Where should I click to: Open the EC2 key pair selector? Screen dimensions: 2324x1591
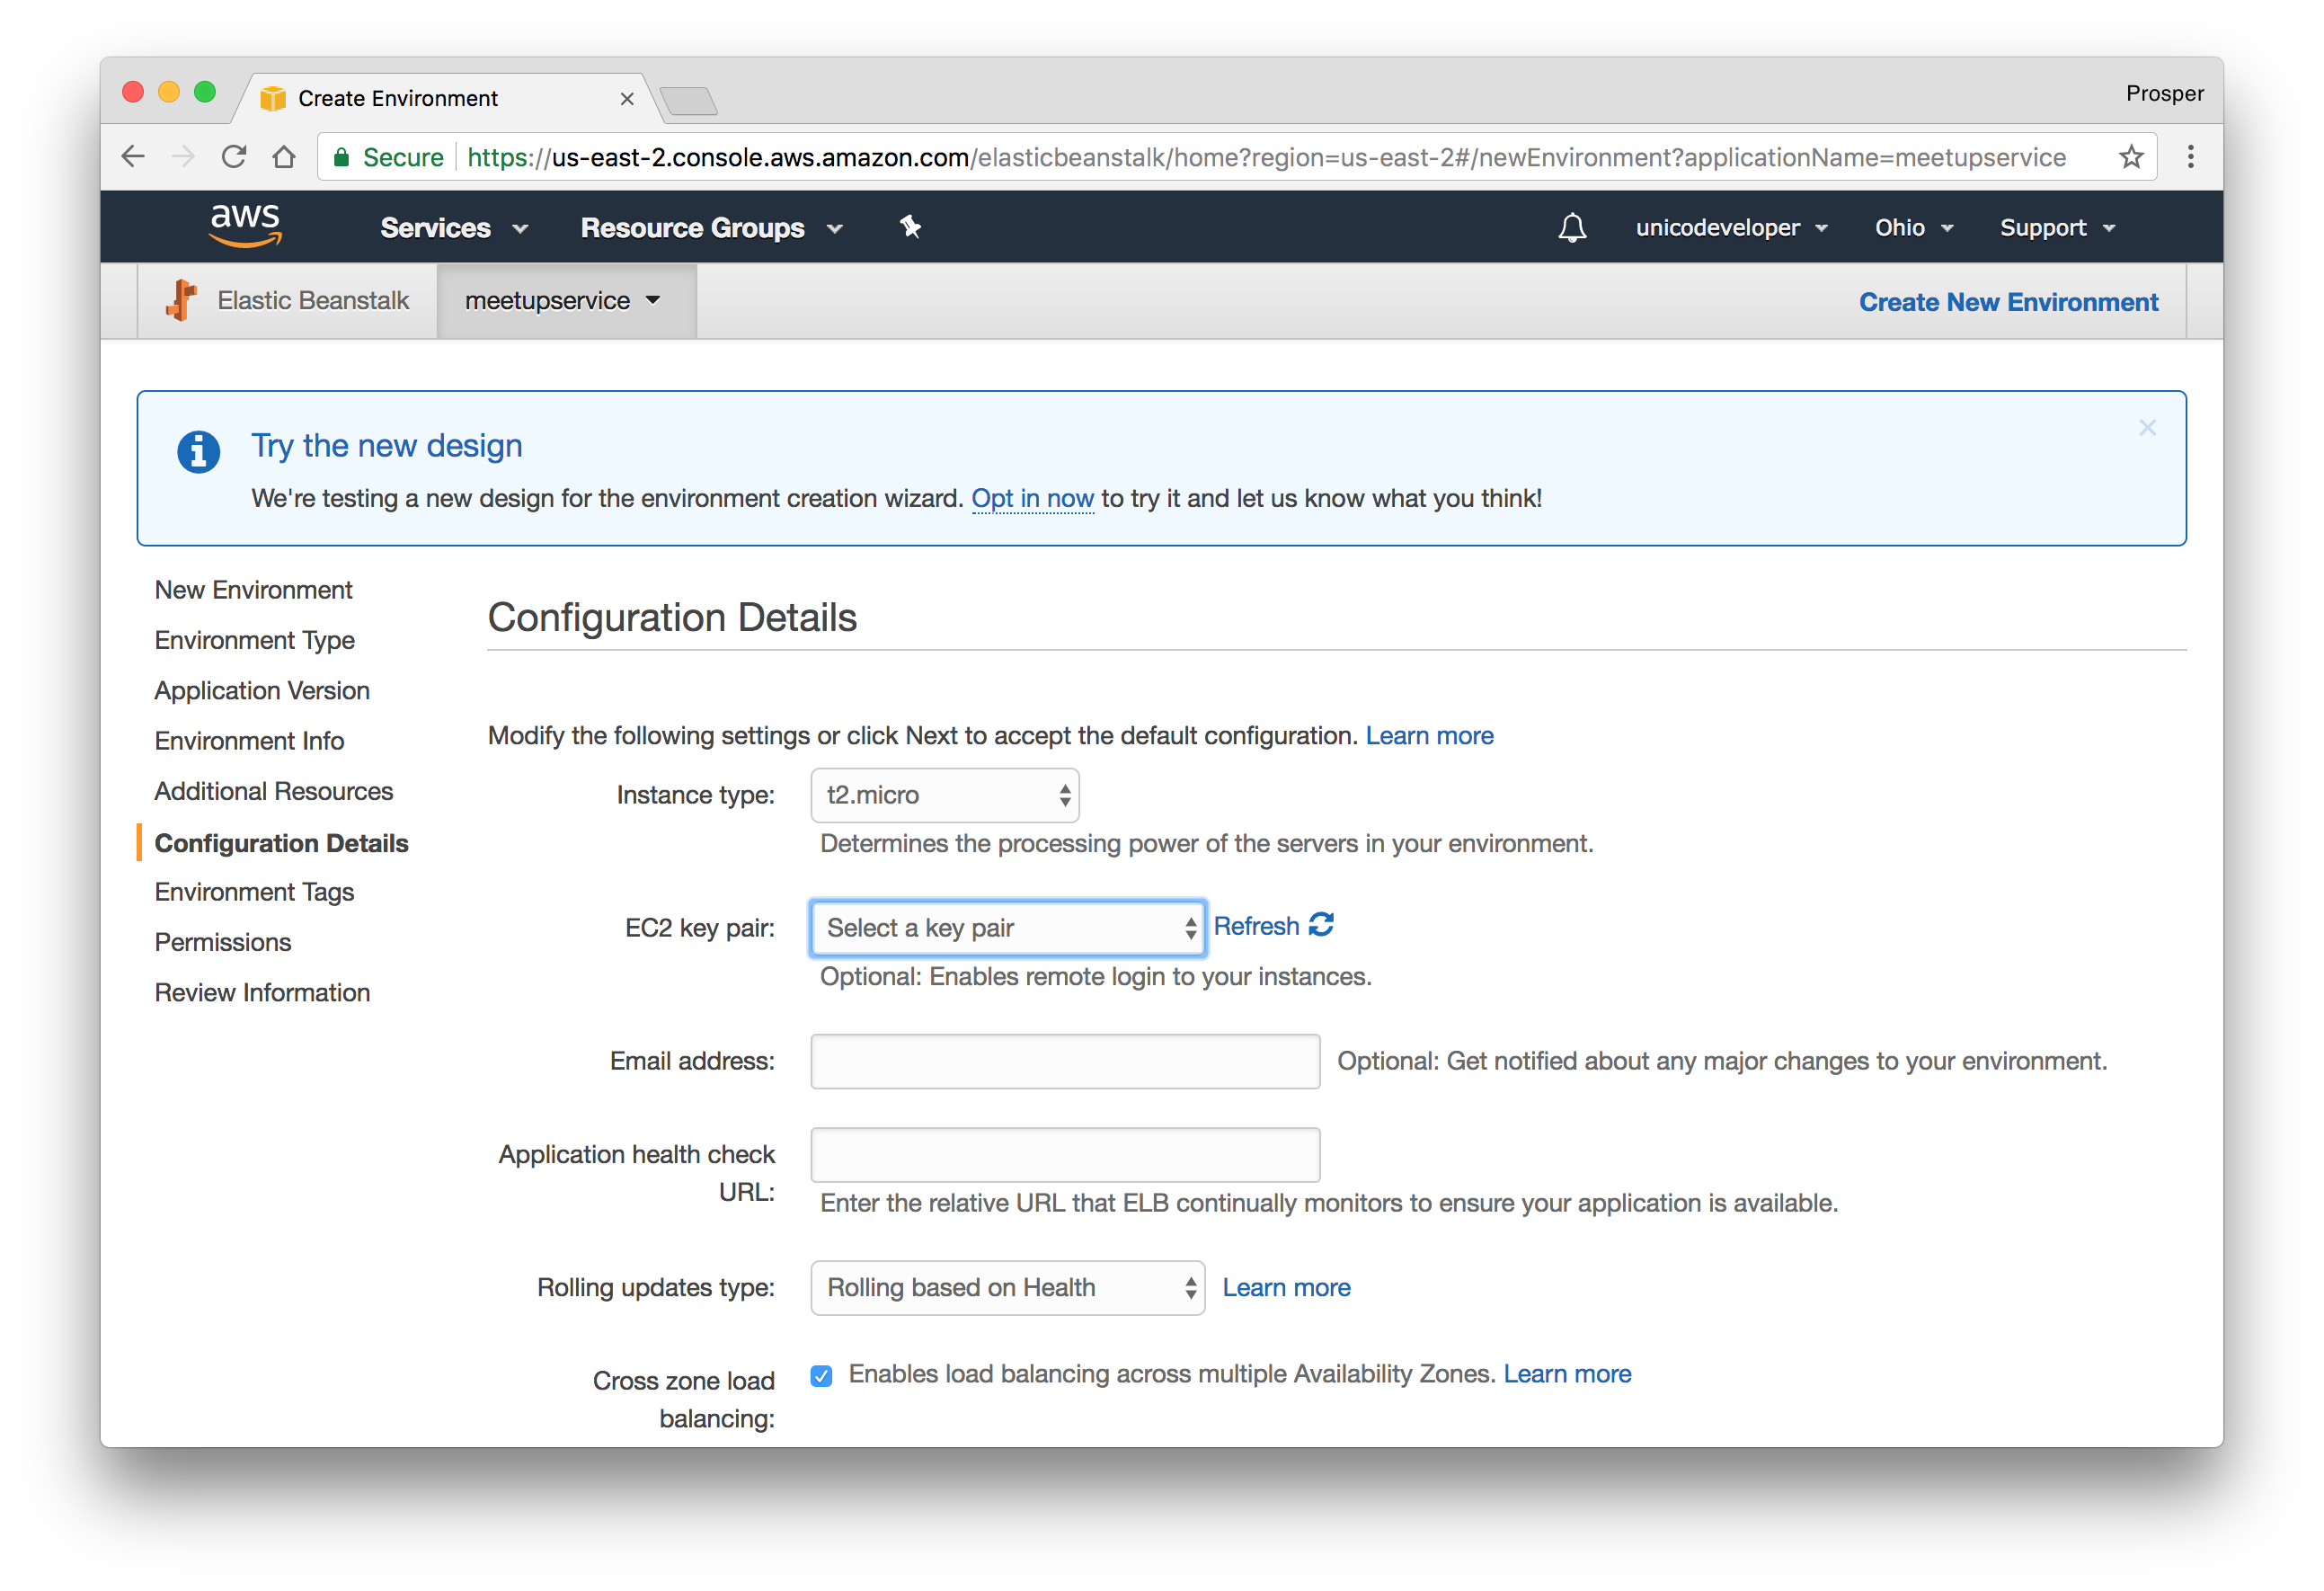(1007, 928)
